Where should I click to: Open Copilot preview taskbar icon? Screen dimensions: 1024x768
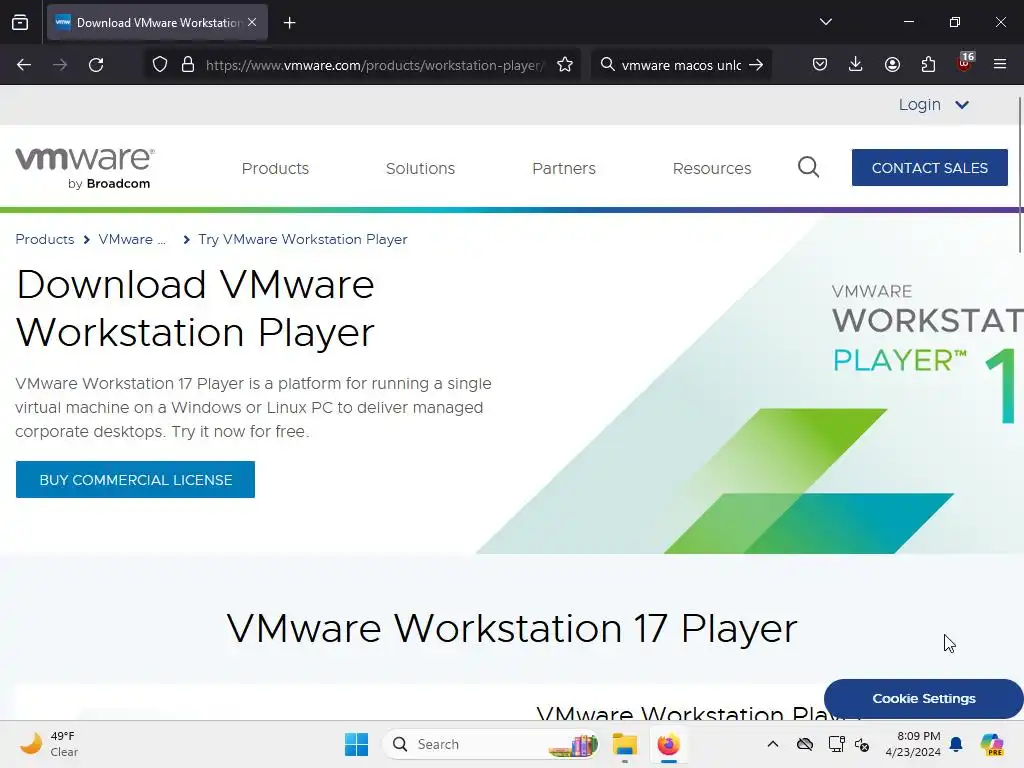point(992,744)
